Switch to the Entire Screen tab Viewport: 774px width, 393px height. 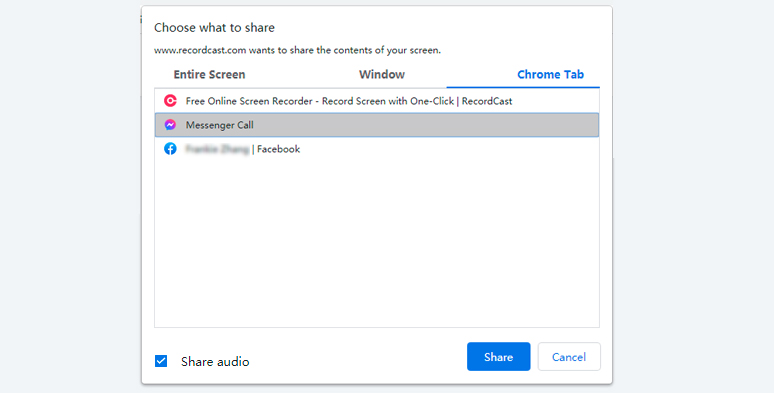[209, 75]
